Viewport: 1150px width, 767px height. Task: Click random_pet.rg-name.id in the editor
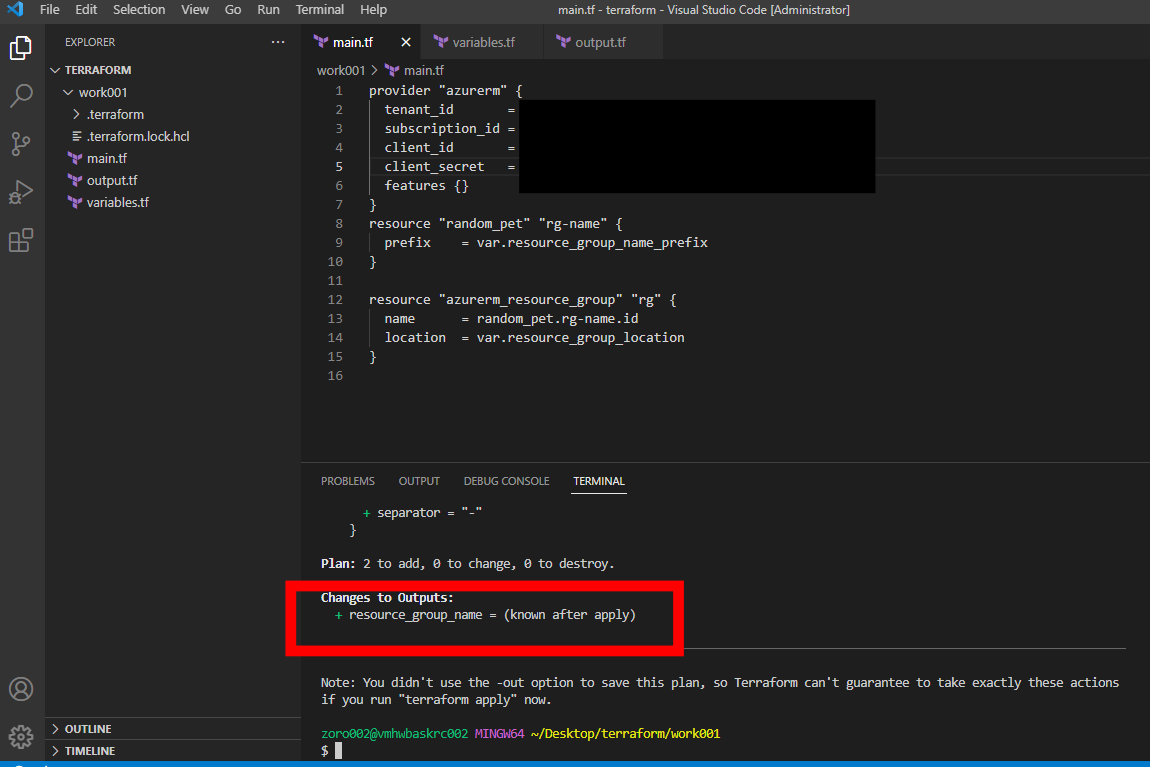click(557, 319)
